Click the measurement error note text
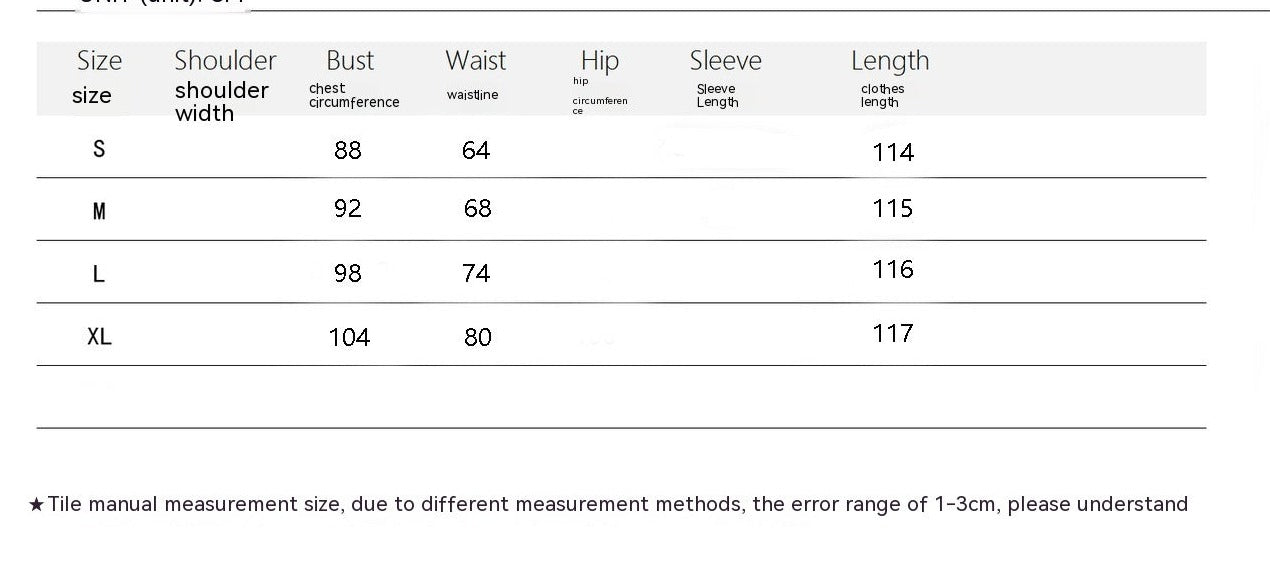 point(609,504)
